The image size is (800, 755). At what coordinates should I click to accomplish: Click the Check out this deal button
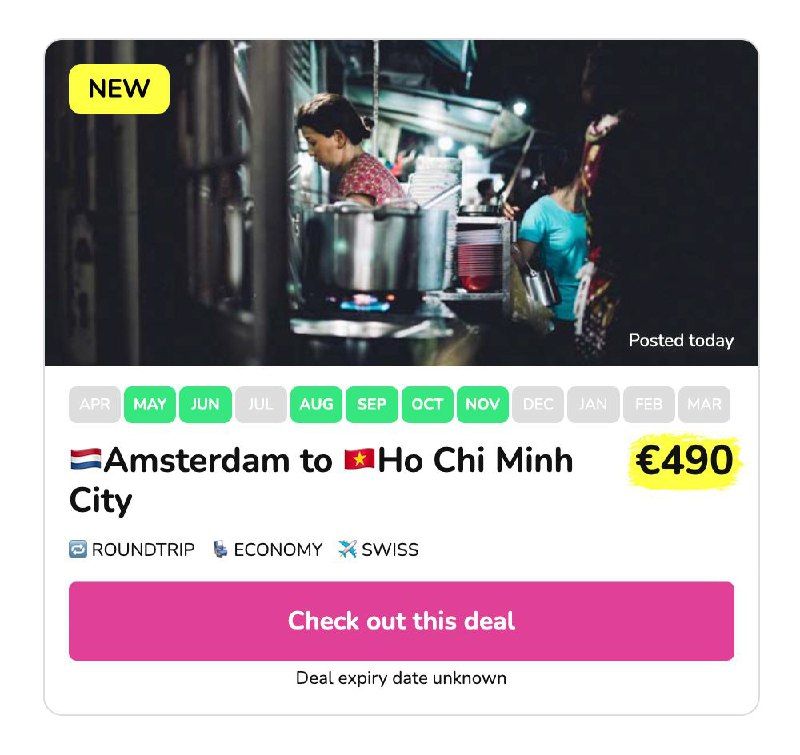[402, 621]
